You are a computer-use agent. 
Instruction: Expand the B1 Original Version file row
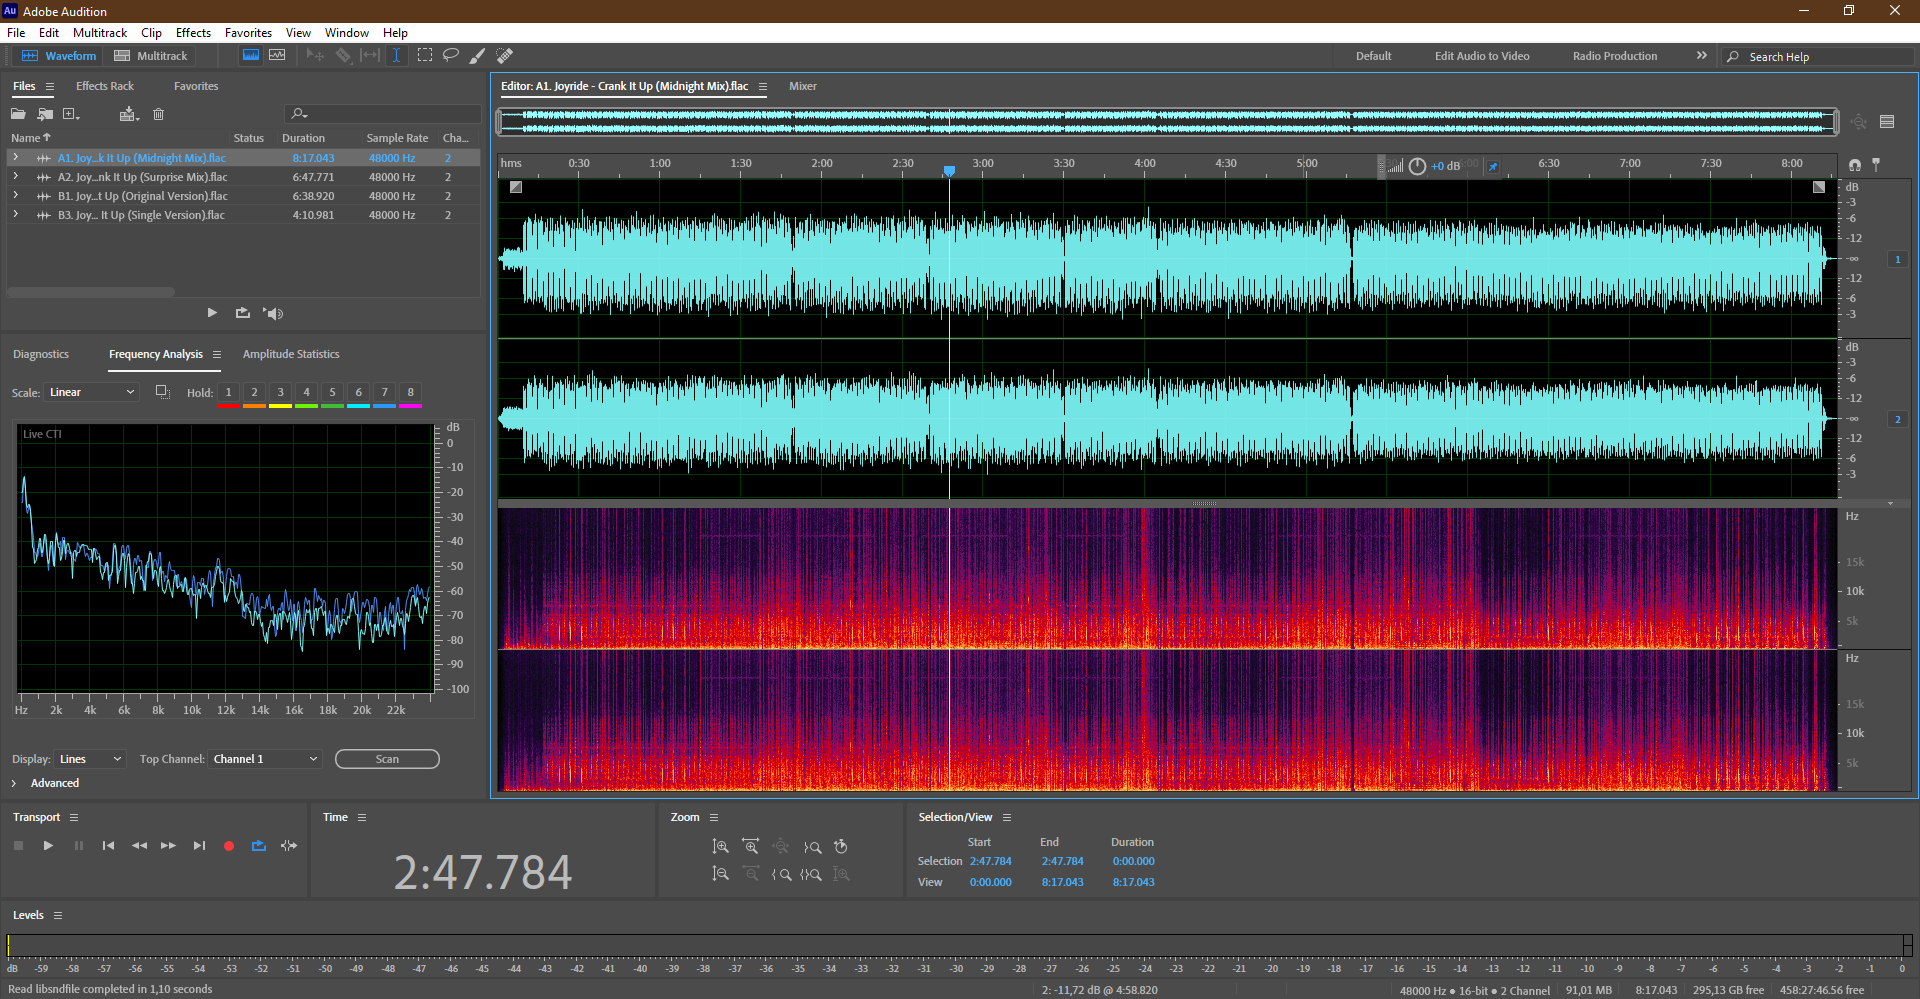tap(15, 196)
